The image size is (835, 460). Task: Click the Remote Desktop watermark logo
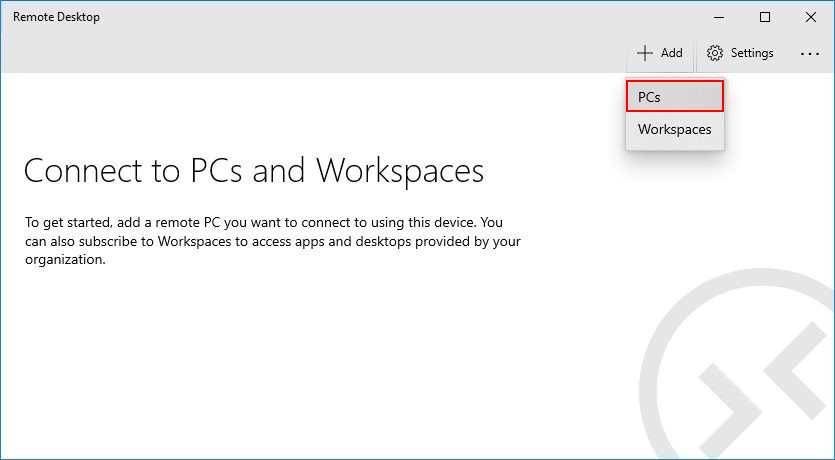click(738, 365)
